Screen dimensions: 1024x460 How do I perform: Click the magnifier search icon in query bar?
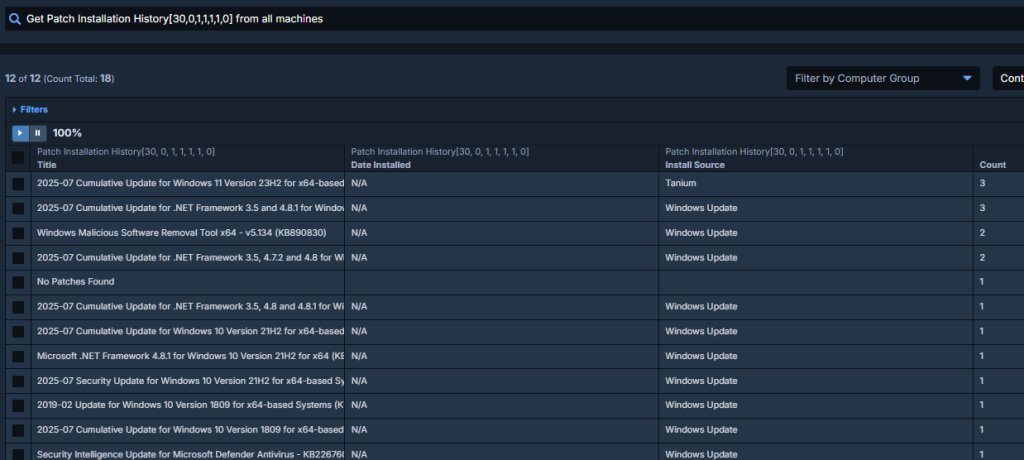click(15, 18)
